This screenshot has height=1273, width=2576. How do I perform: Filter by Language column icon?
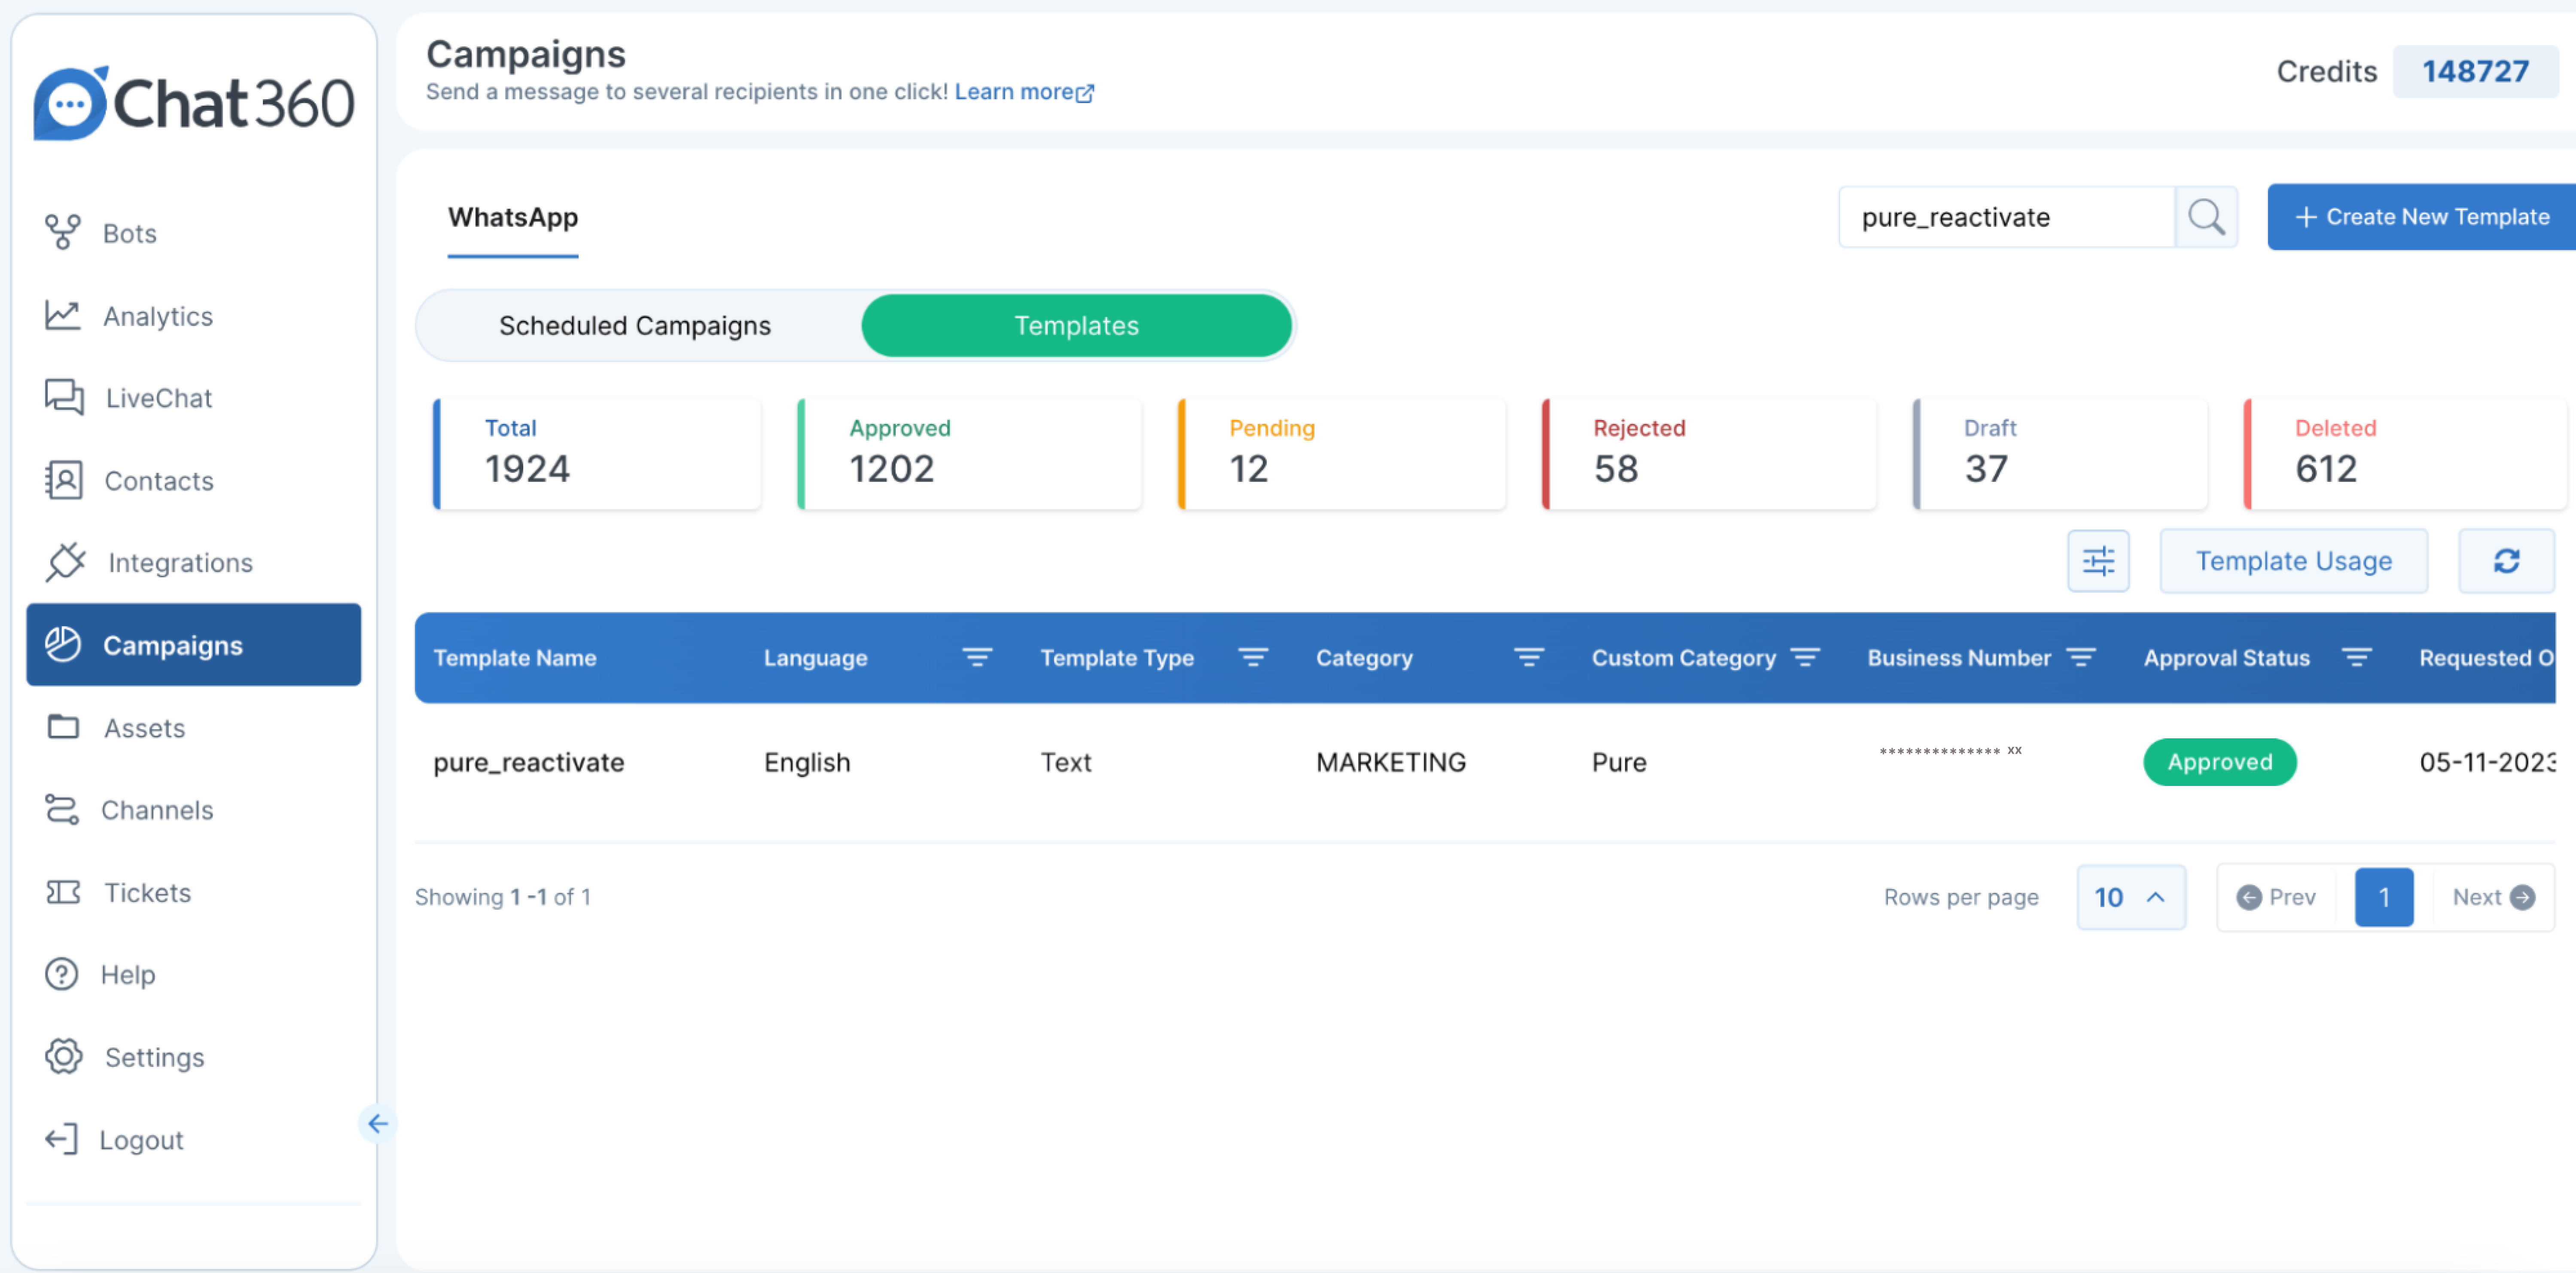click(x=977, y=657)
